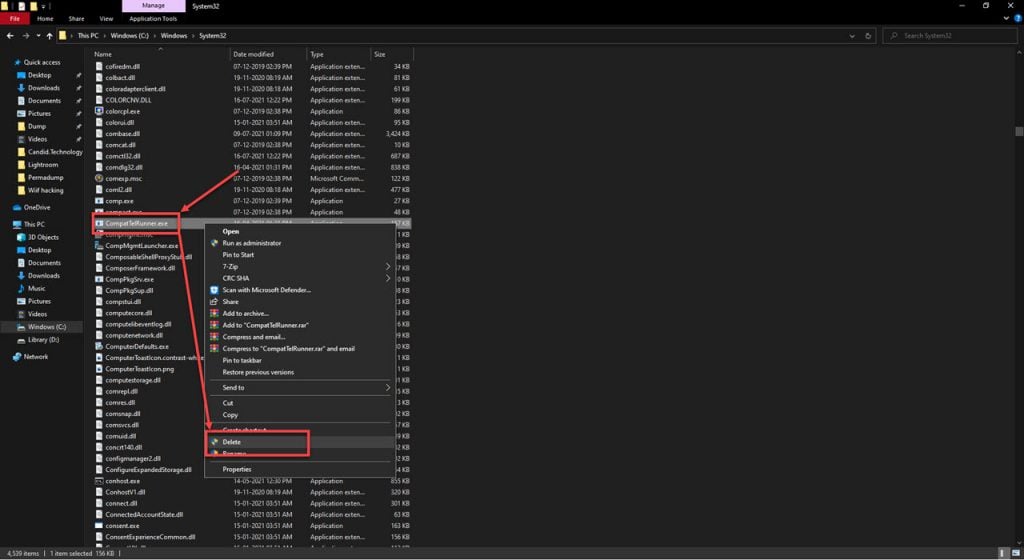Open address bar history dropdown
Screen dimensions: 1024x560
pos(852,36)
